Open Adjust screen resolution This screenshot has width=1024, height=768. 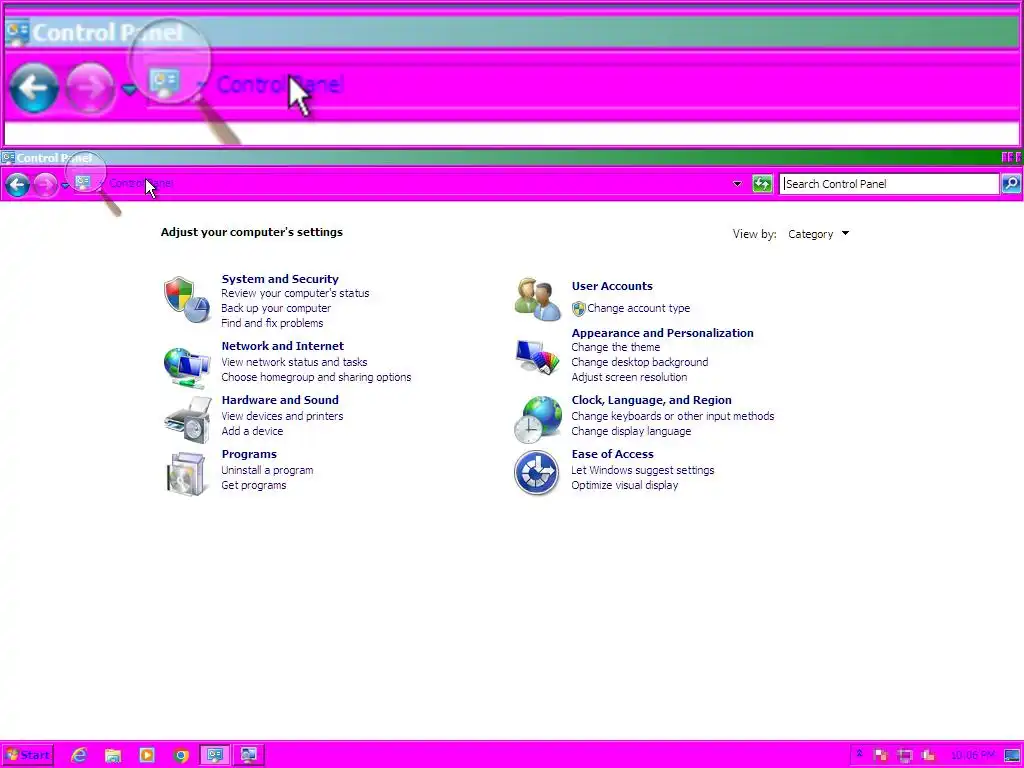[x=629, y=377]
